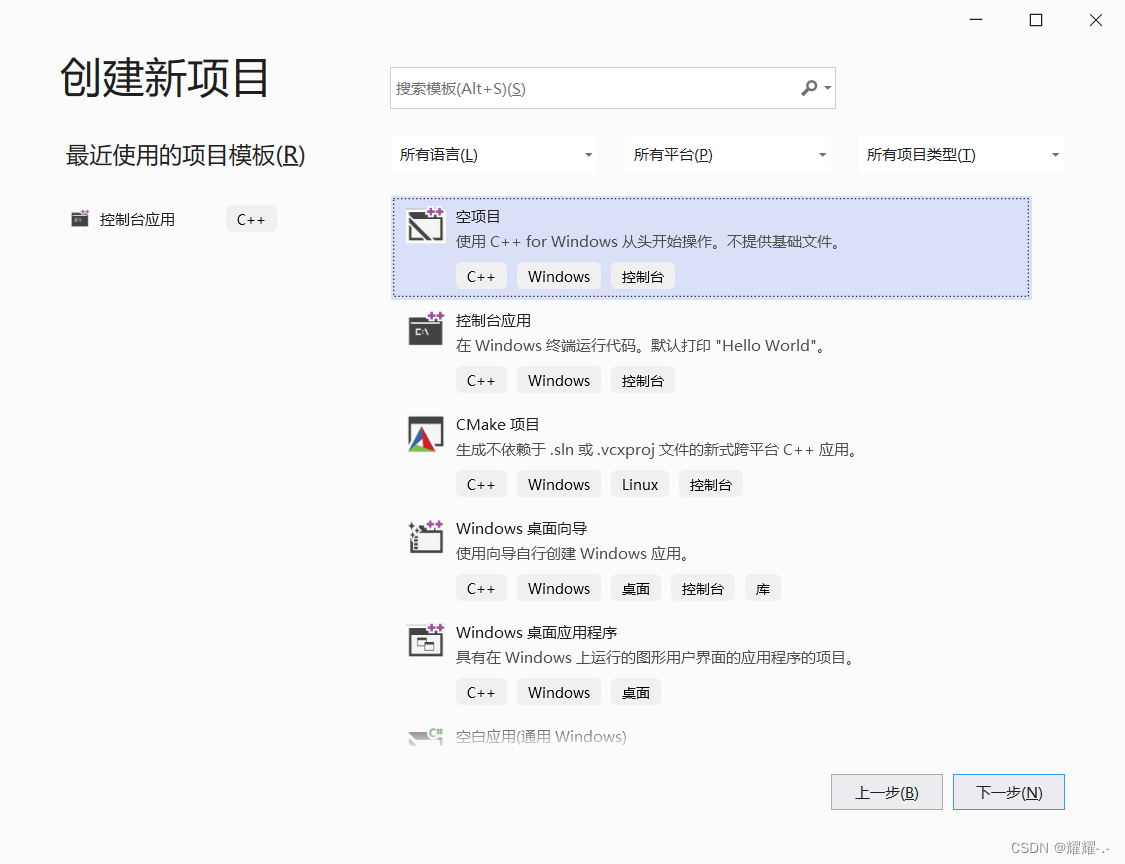
Task: Click the Linux tag under CMake 项目
Action: tap(640, 484)
